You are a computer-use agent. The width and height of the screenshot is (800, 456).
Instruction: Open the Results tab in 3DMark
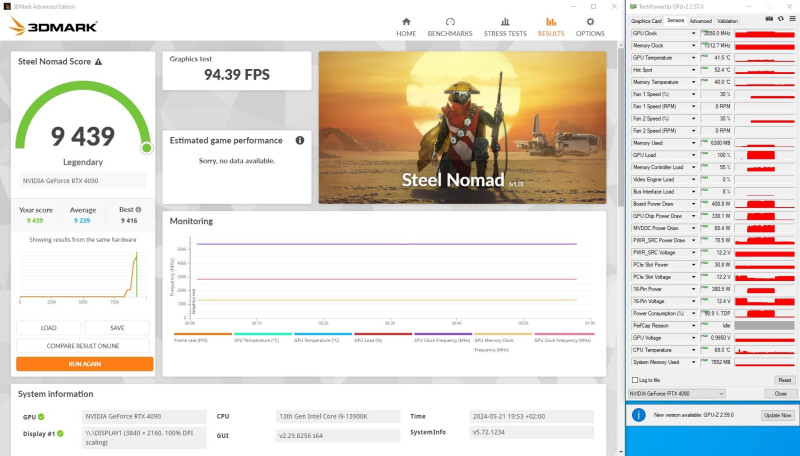tap(551, 27)
